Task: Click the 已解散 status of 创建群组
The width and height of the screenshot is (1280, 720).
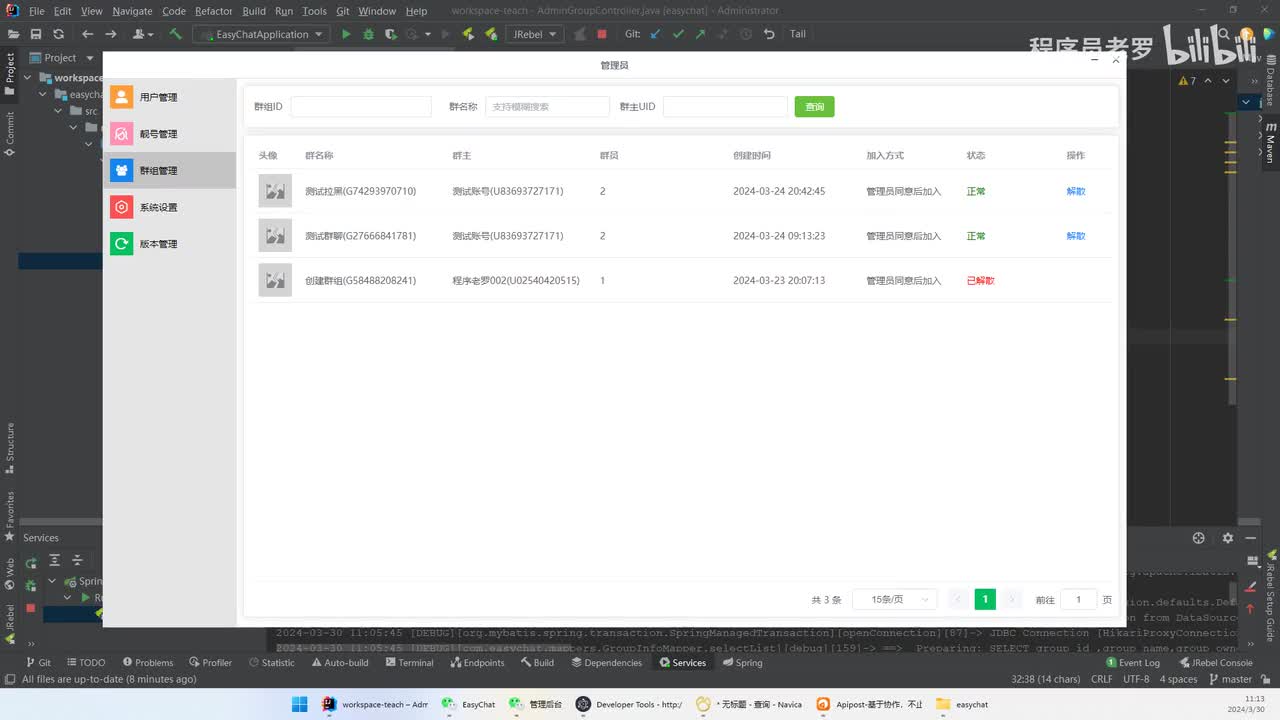Action: click(x=981, y=281)
